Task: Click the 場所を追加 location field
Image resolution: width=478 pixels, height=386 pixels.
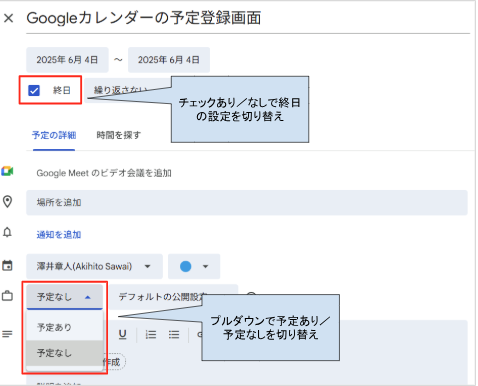Action: point(247,203)
